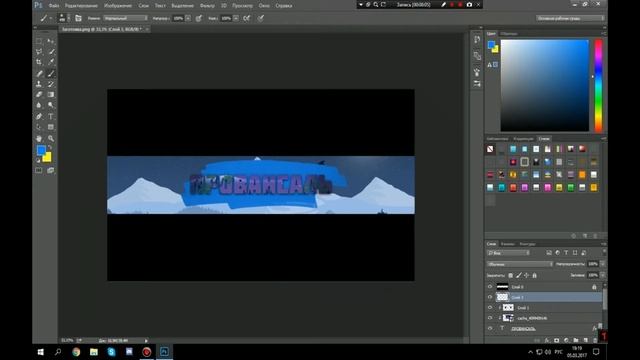The height and width of the screenshot is (360, 640).
Task: Open the layer fill dropdown arrow
Action: (x=602, y=275)
